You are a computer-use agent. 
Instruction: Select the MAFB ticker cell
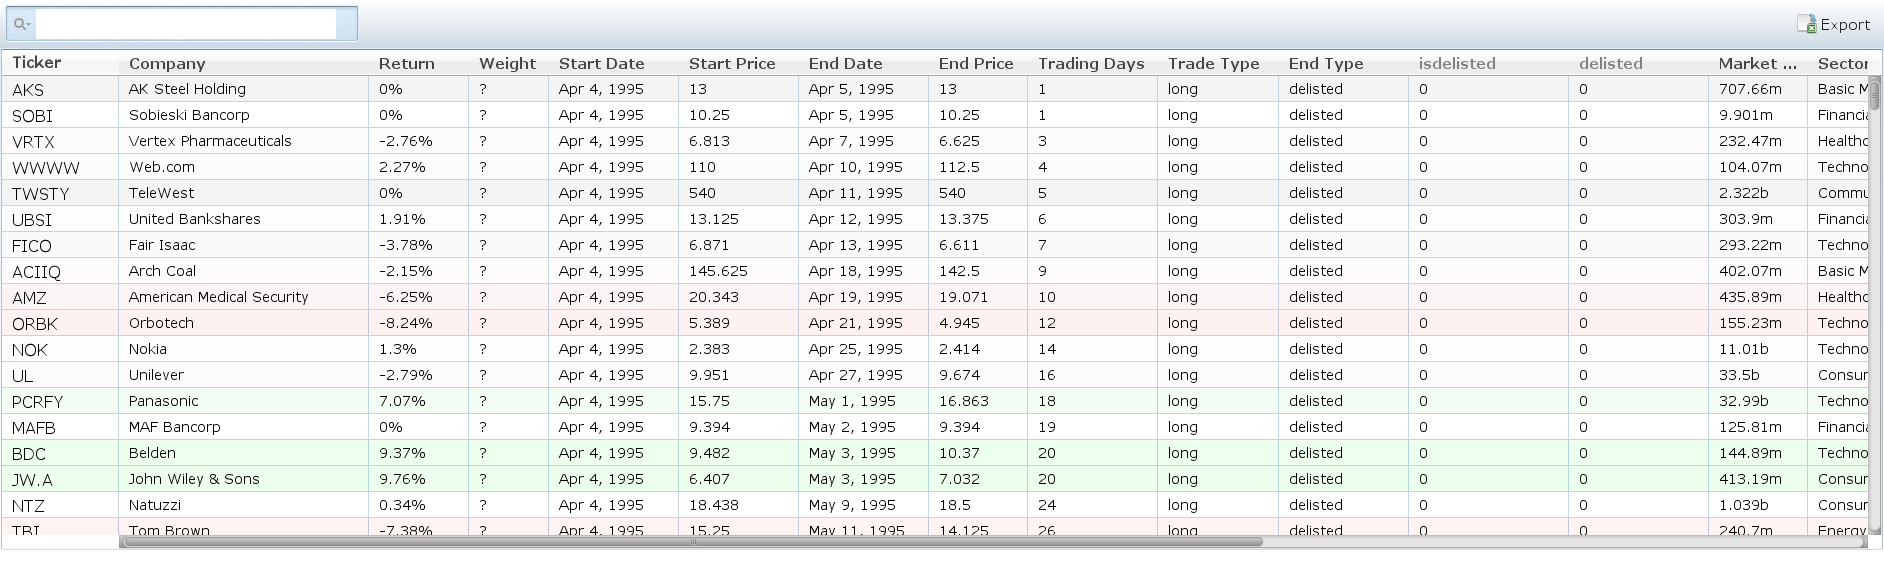pos(60,427)
